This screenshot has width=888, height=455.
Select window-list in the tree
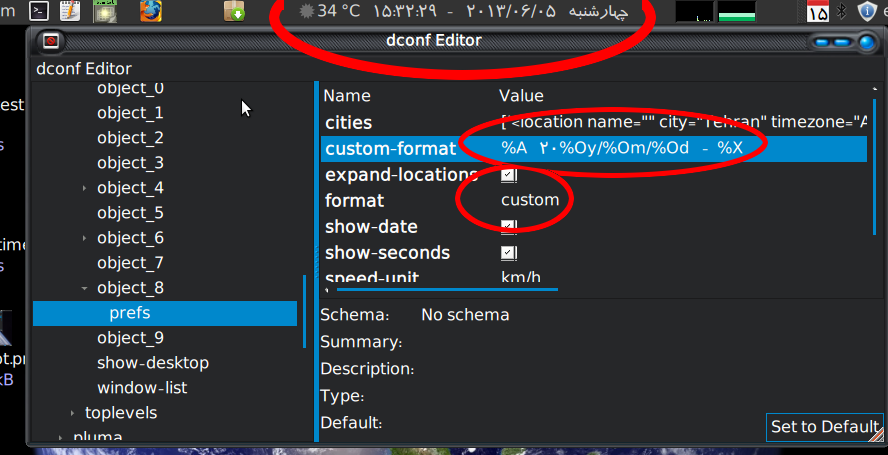tap(142, 388)
